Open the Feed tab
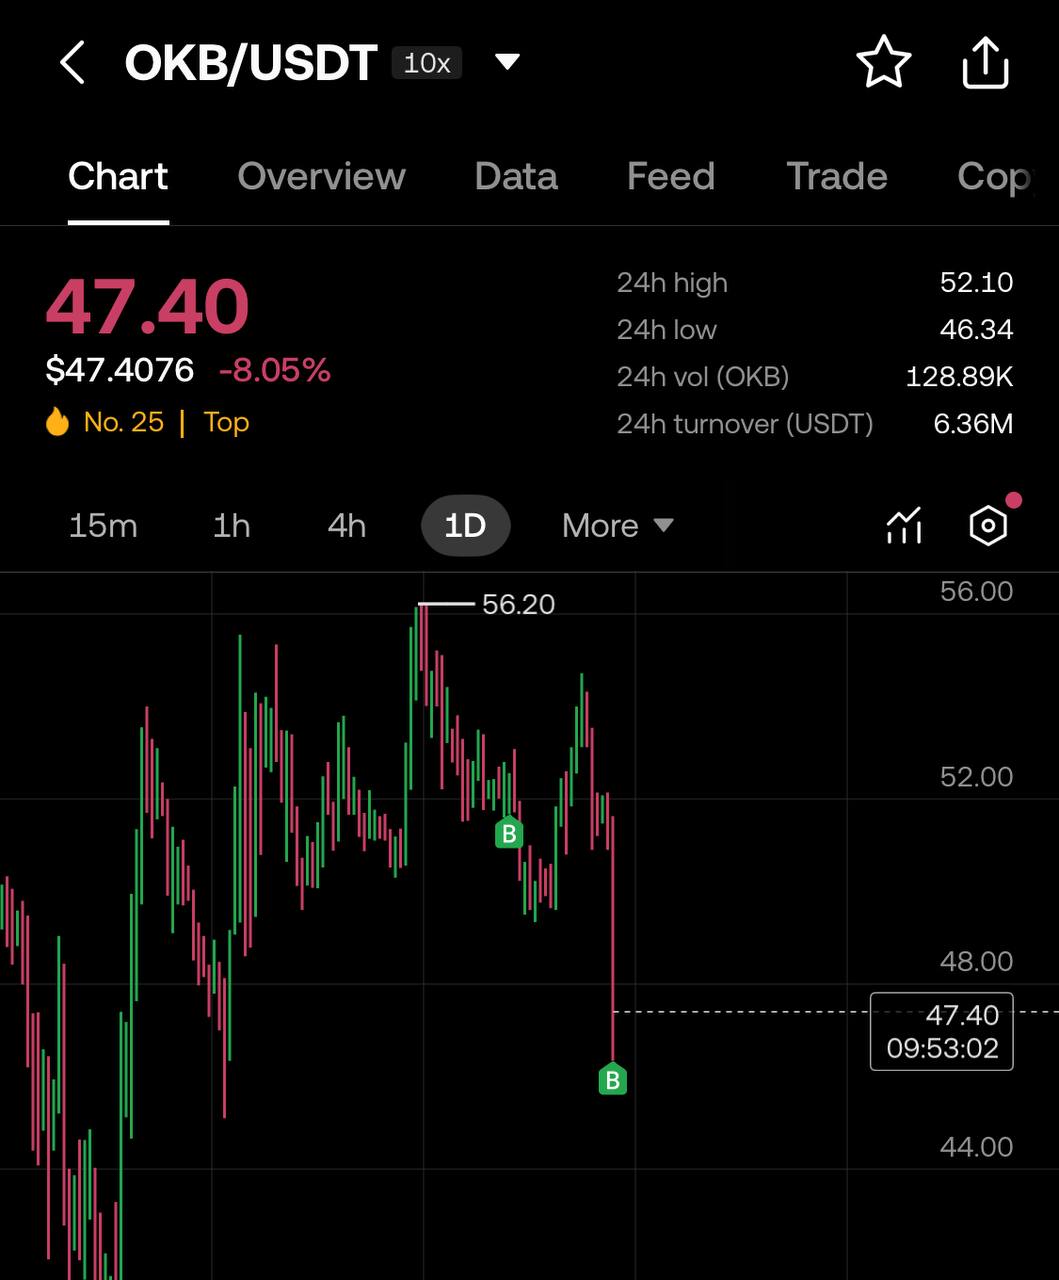 coord(671,176)
